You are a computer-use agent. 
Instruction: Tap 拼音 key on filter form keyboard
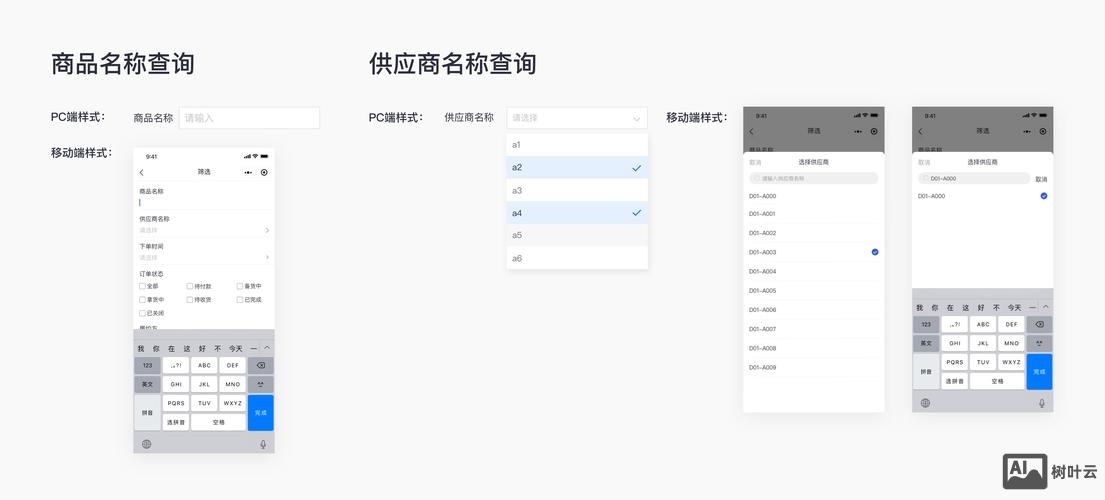click(147, 413)
